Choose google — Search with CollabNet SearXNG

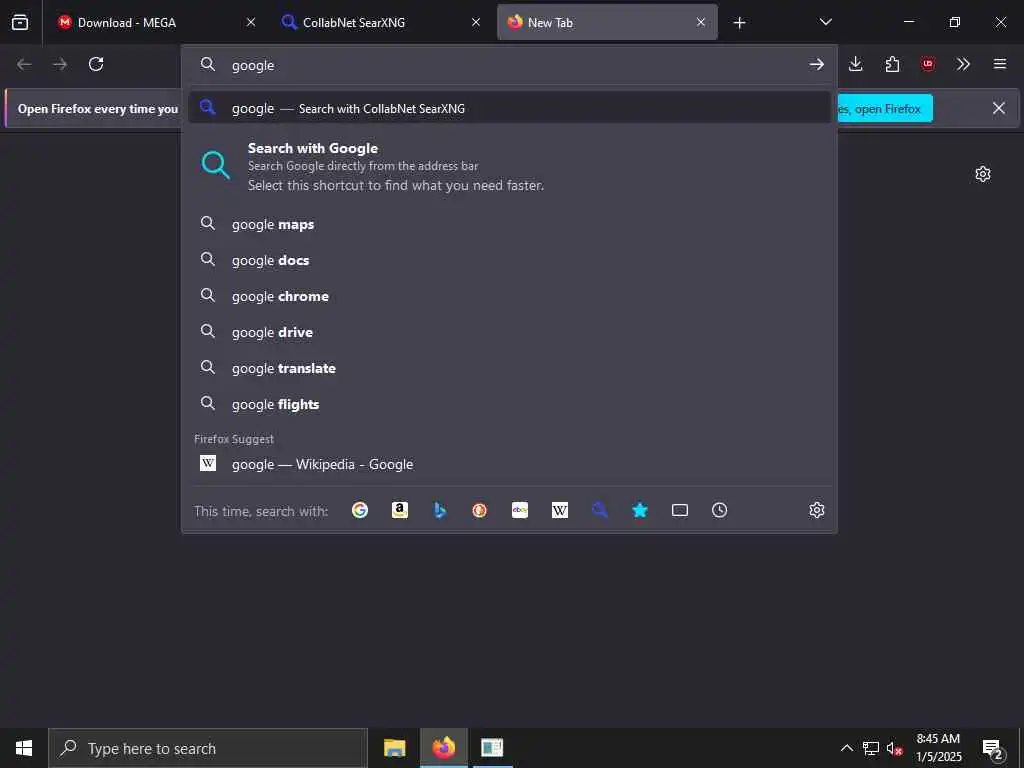pos(509,108)
